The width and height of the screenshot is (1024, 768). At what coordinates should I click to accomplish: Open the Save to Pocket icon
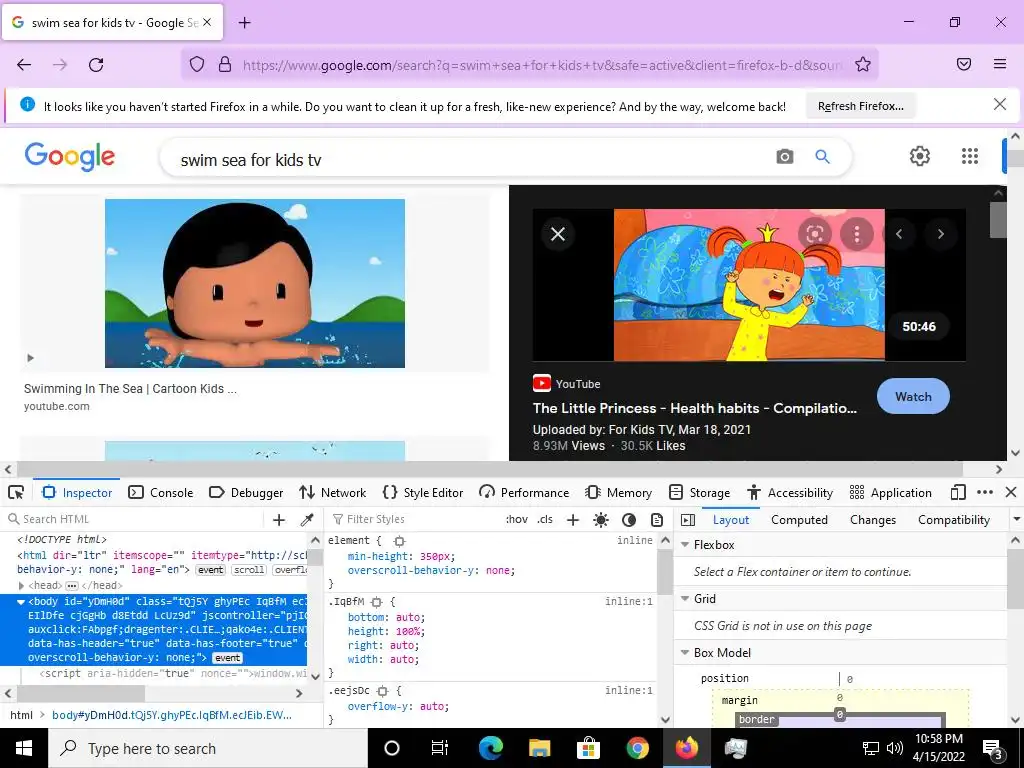click(x=963, y=64)
